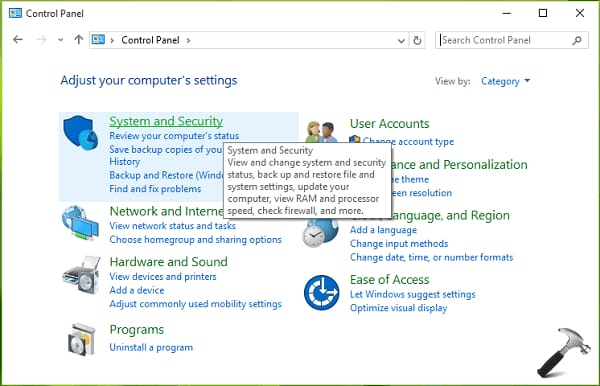Open the Ease of Access icon
This screenshot has height=386, width=600.
(321, 293)
